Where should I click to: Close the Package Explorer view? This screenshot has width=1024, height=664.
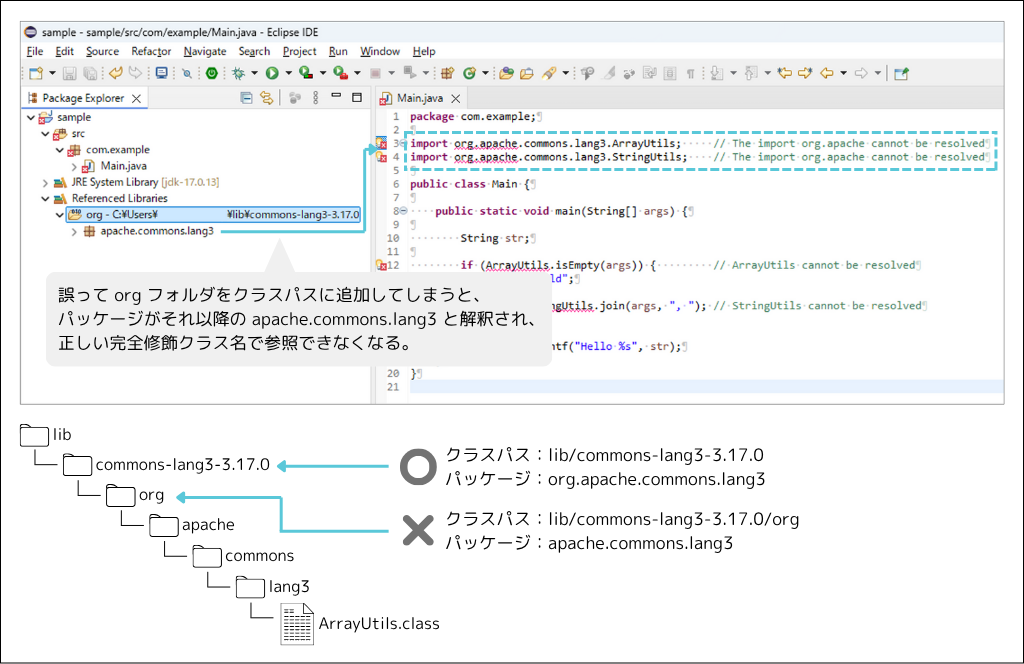click(136, 98)
